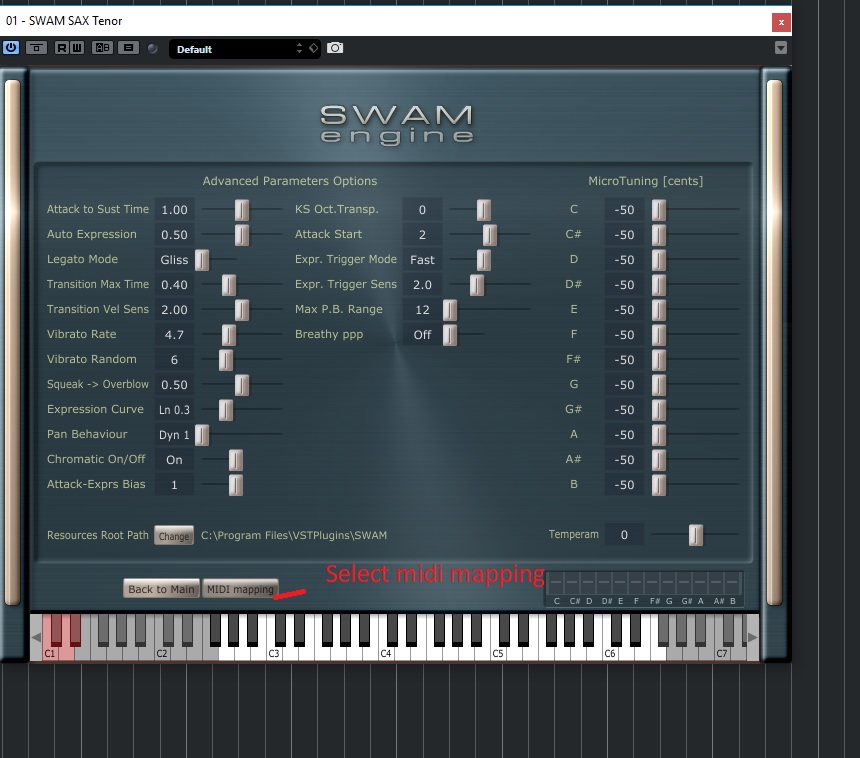
Task: Click the insert bypass icon next to power button
Action: 35,47
